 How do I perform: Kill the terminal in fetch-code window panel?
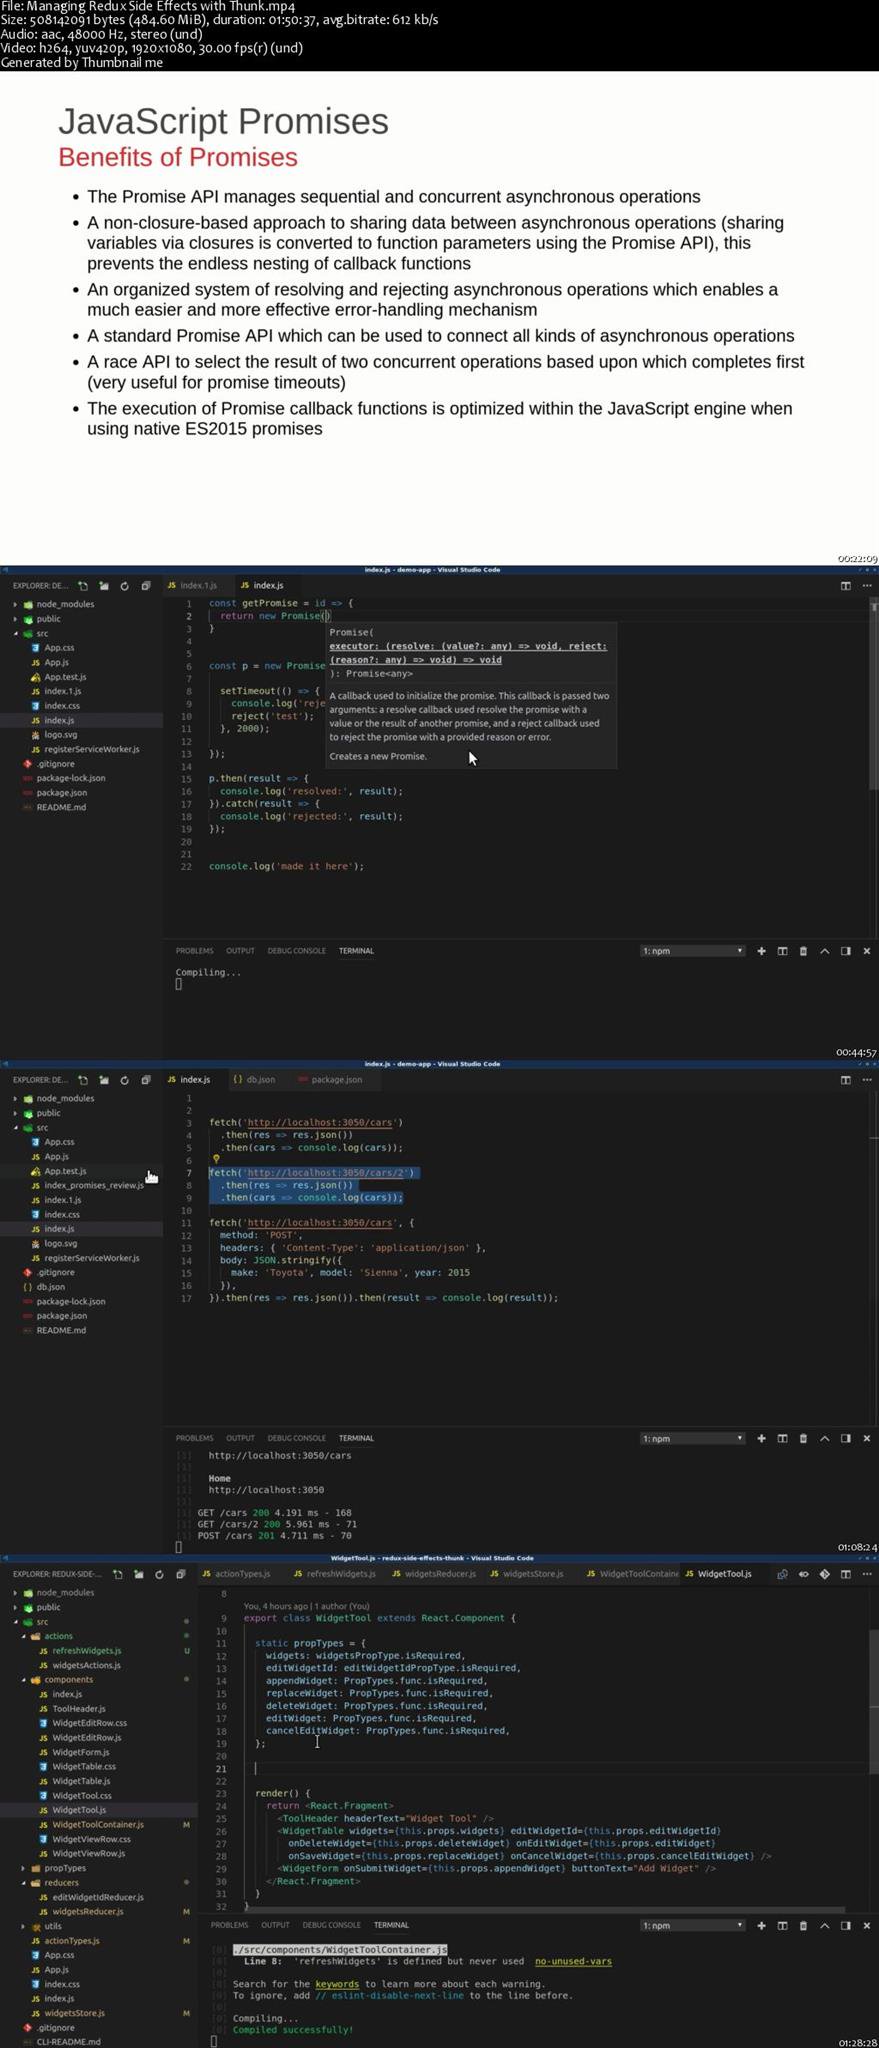coord(803,1438)
